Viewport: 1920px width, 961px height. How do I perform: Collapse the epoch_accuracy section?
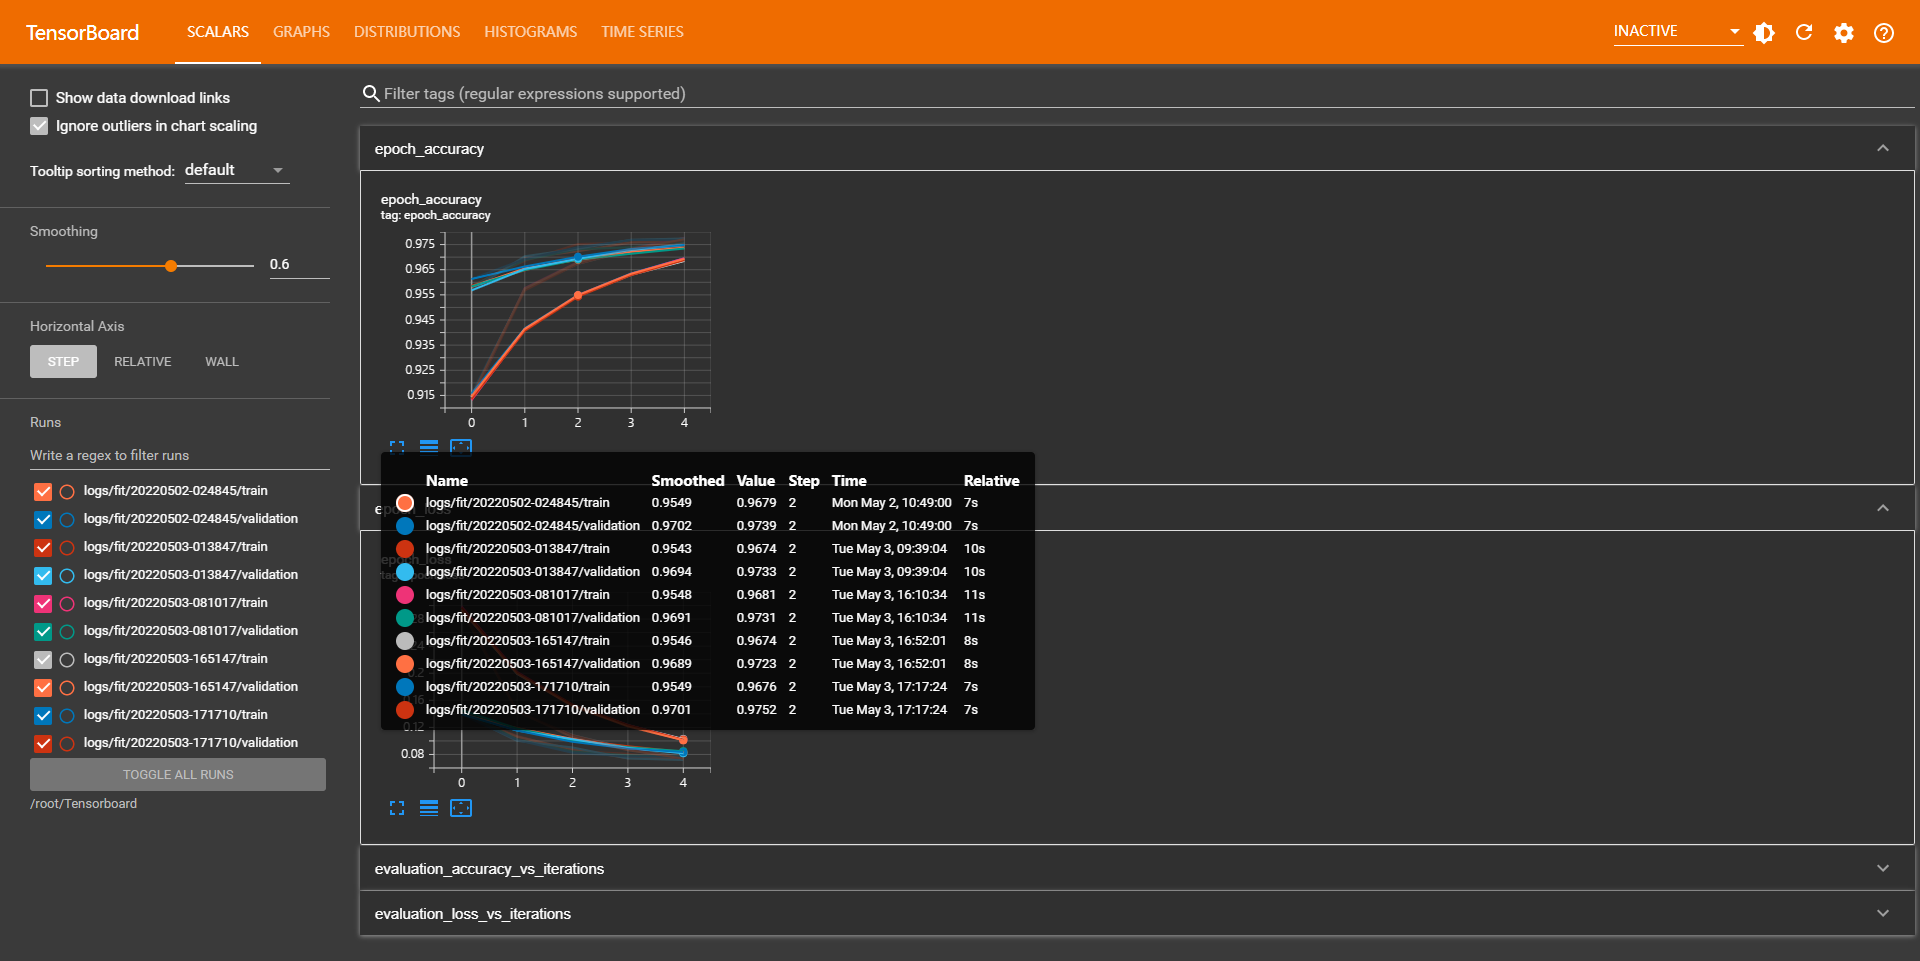tap(1883, 148)
